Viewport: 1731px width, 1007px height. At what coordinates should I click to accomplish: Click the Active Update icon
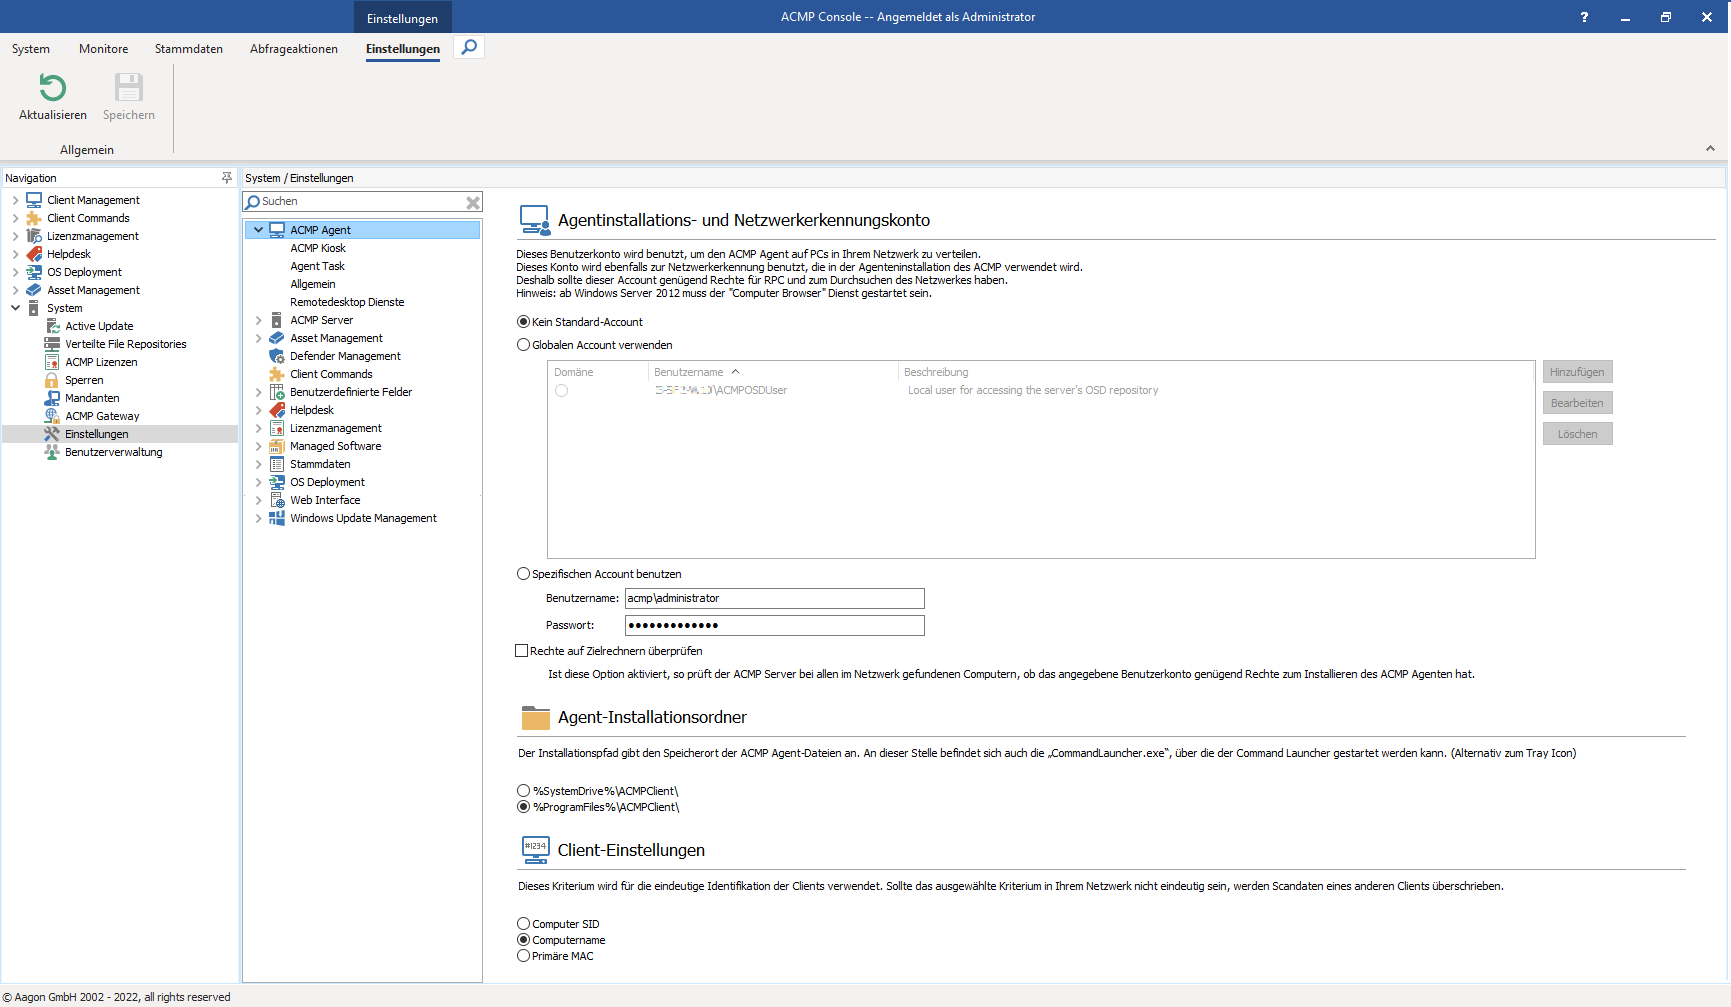click(52, 326)
